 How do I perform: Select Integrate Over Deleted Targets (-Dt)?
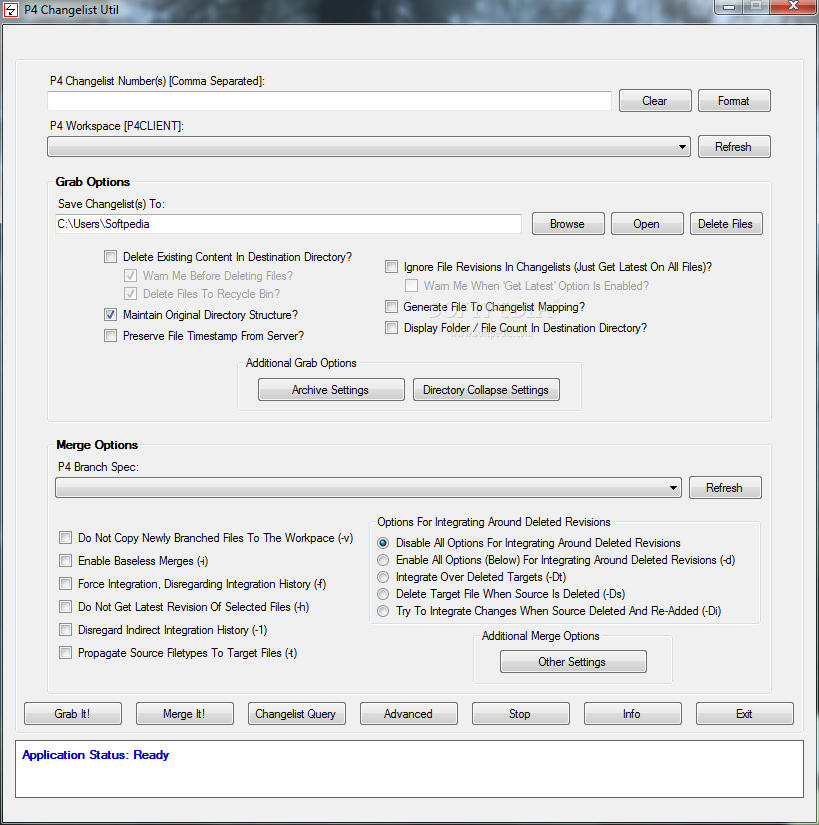click(x=383, y=577)
